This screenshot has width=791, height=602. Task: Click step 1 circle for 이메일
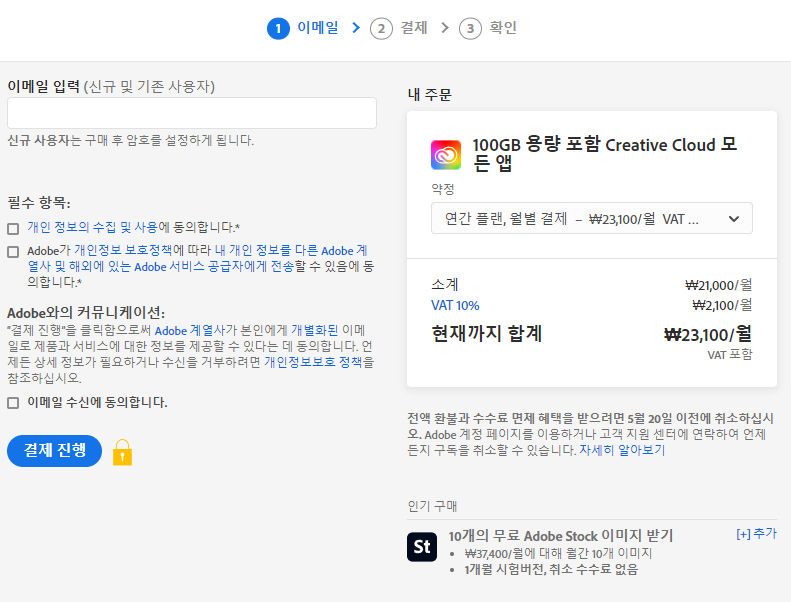278,29
